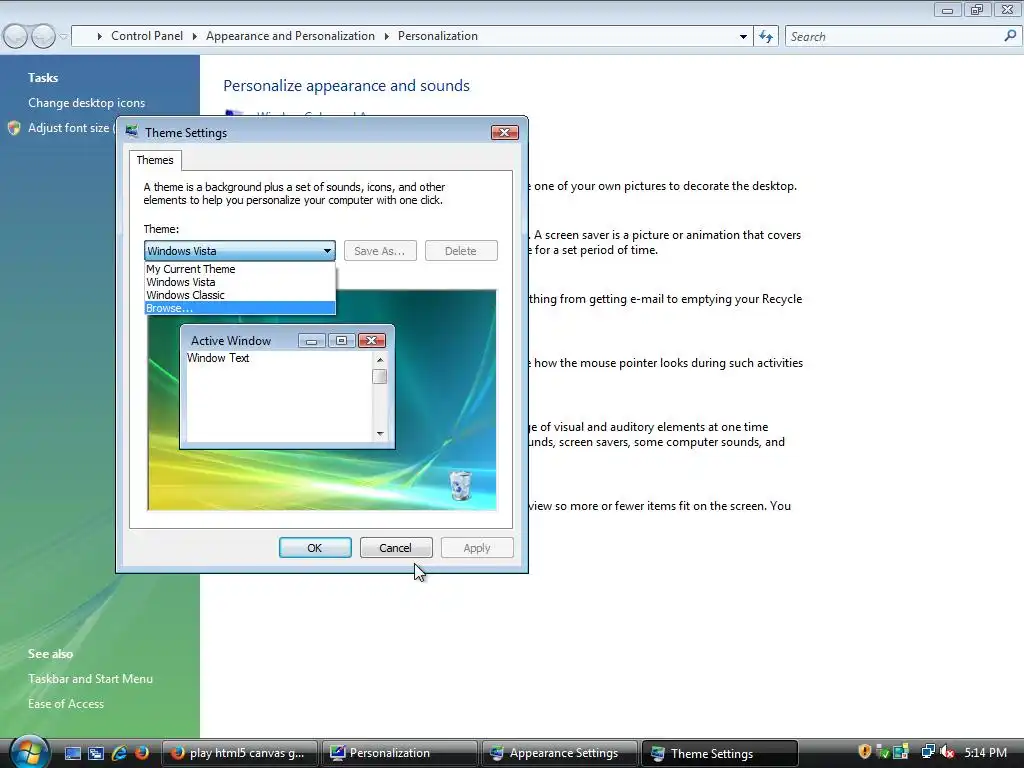This screenshot has width=1024, height=768.
Task: Click preview scrollbar down arrow
Action: pos(379,434)
